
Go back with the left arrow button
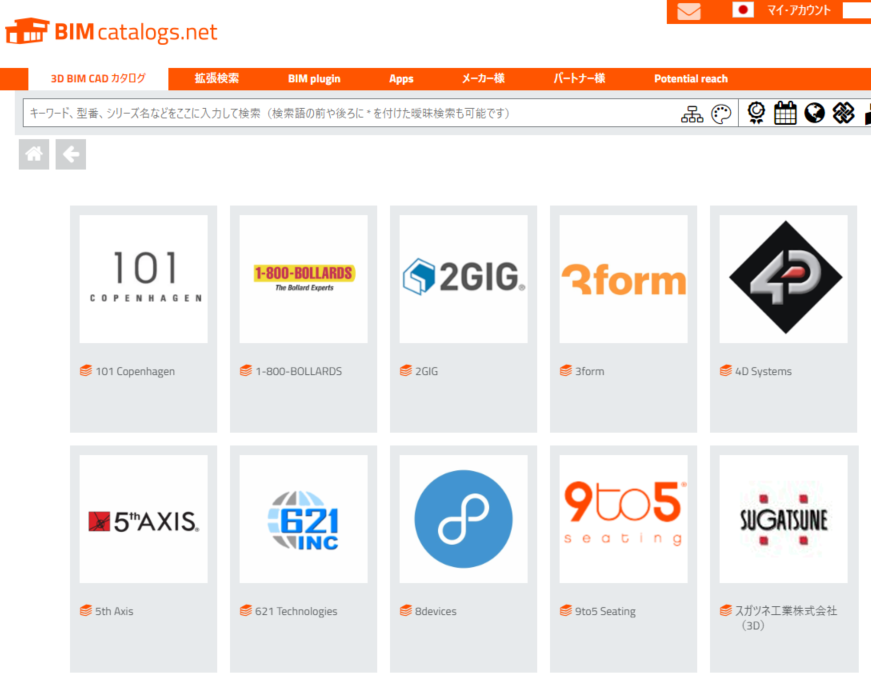pyautogui.click(x=71, y=154)
